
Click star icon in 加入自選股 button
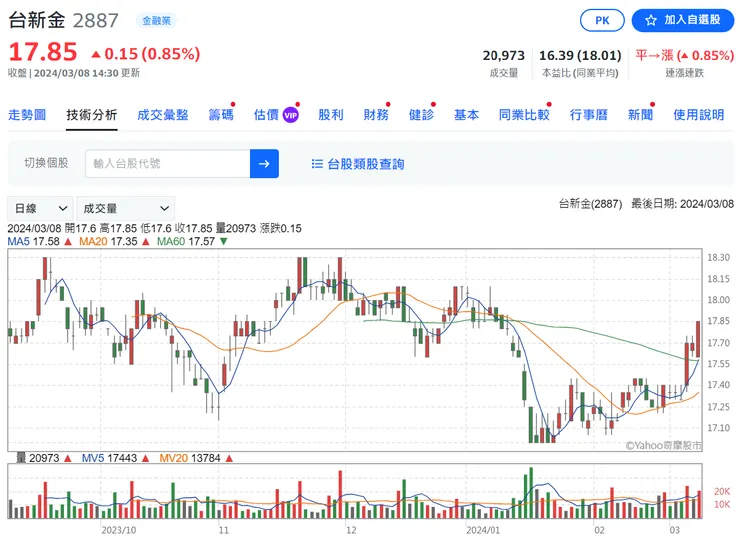[x=651, y=20]
